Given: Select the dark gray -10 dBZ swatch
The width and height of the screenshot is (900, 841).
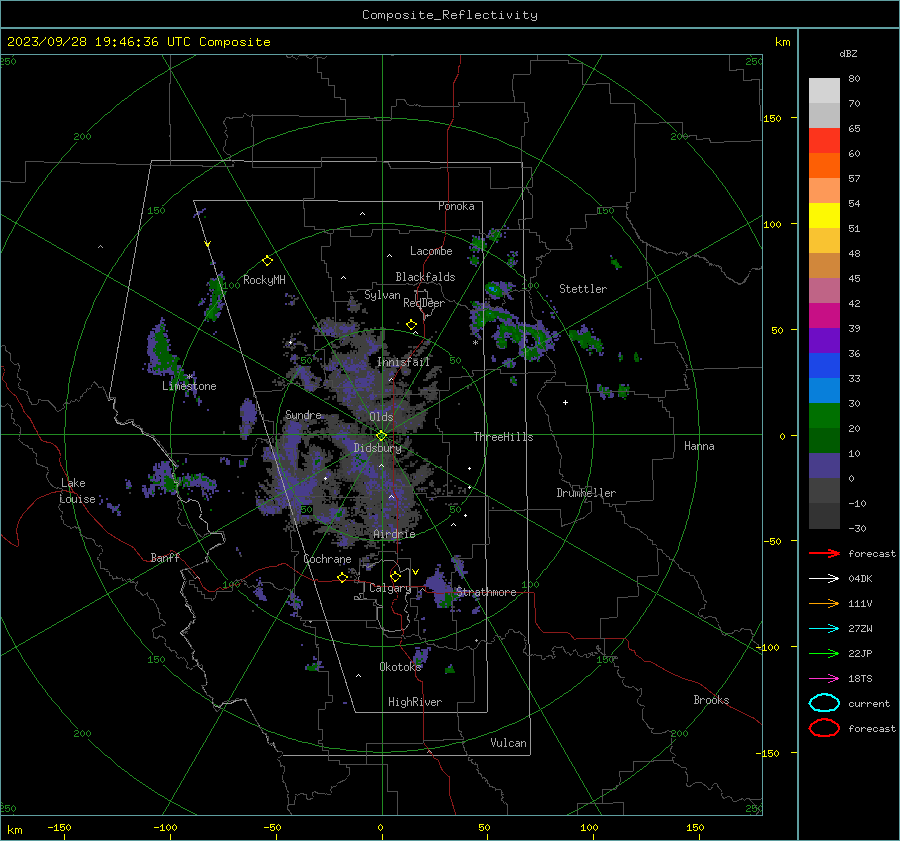Looking at the screenshot, I should [x=824, y=516].
